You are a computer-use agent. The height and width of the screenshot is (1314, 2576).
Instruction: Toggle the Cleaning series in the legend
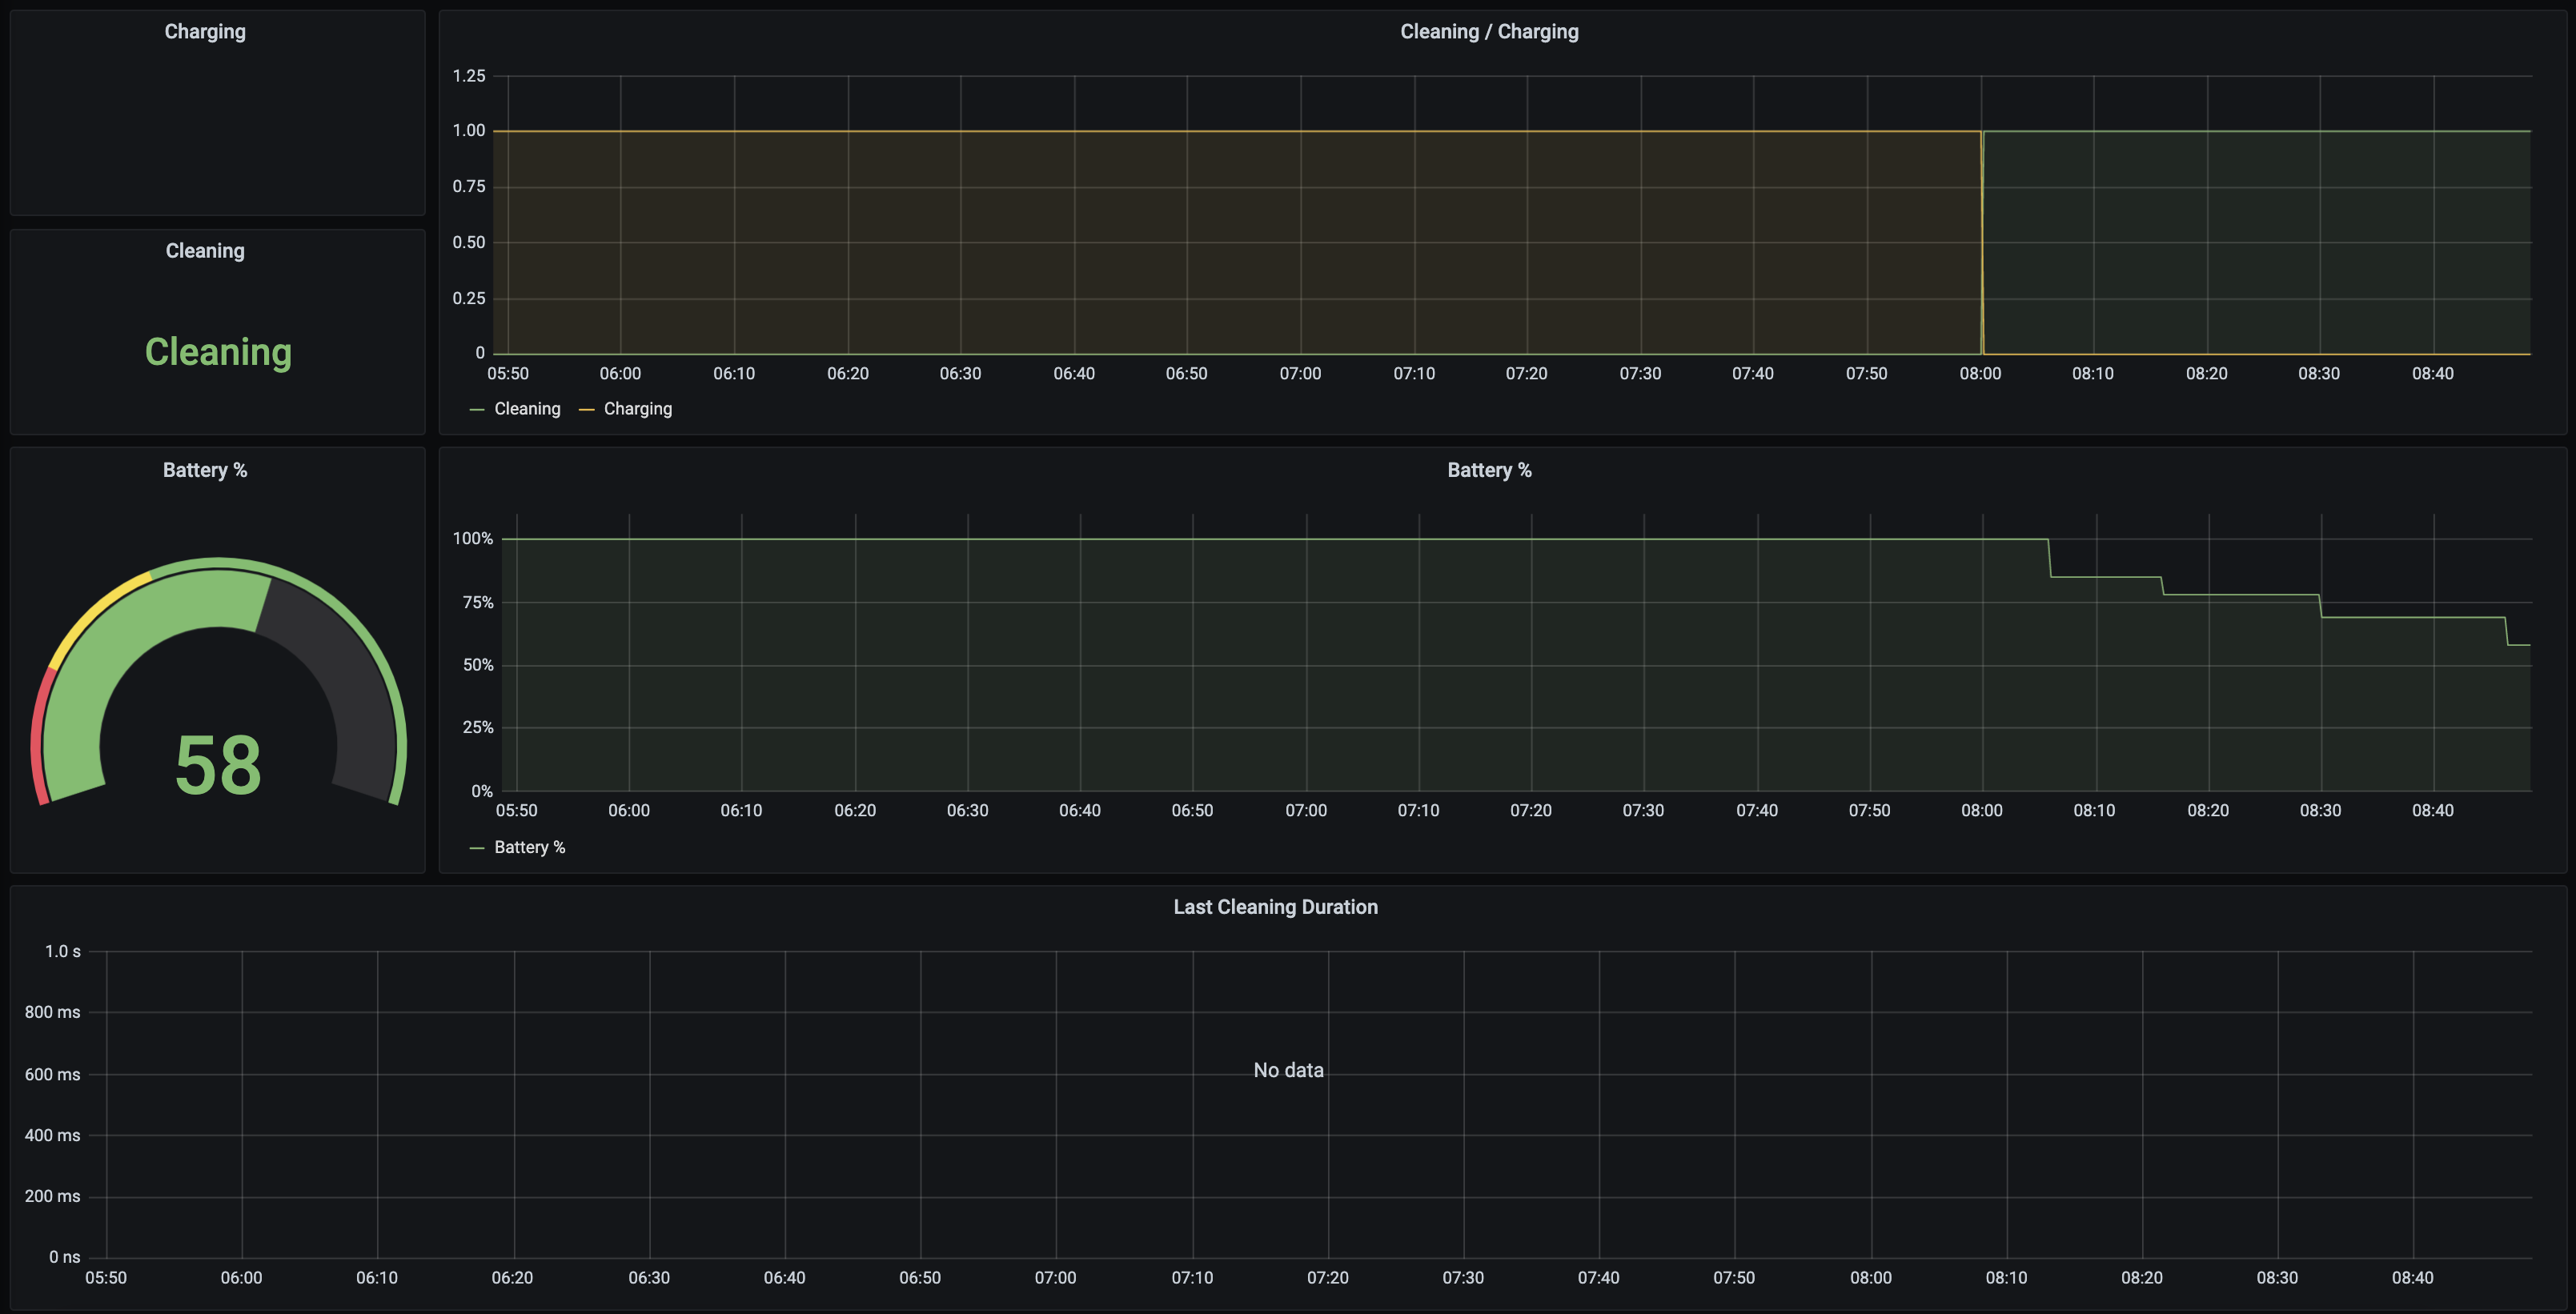coord(527,409)
